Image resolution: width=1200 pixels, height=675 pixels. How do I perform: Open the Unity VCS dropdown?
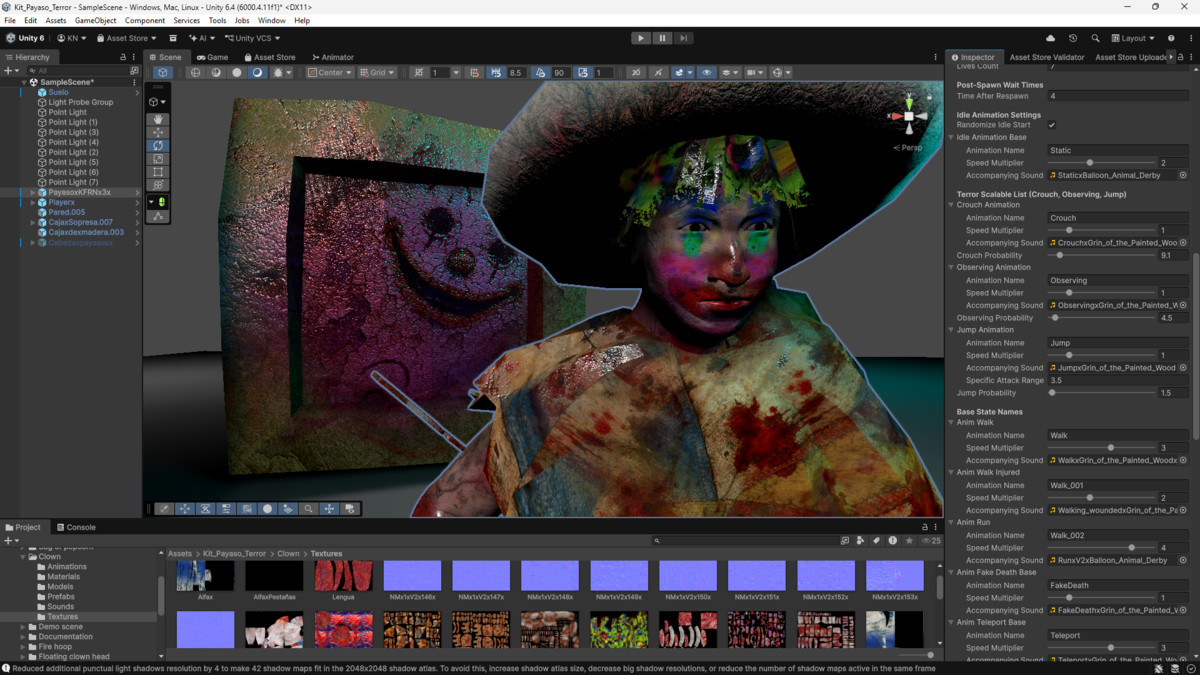coord(253,38)
